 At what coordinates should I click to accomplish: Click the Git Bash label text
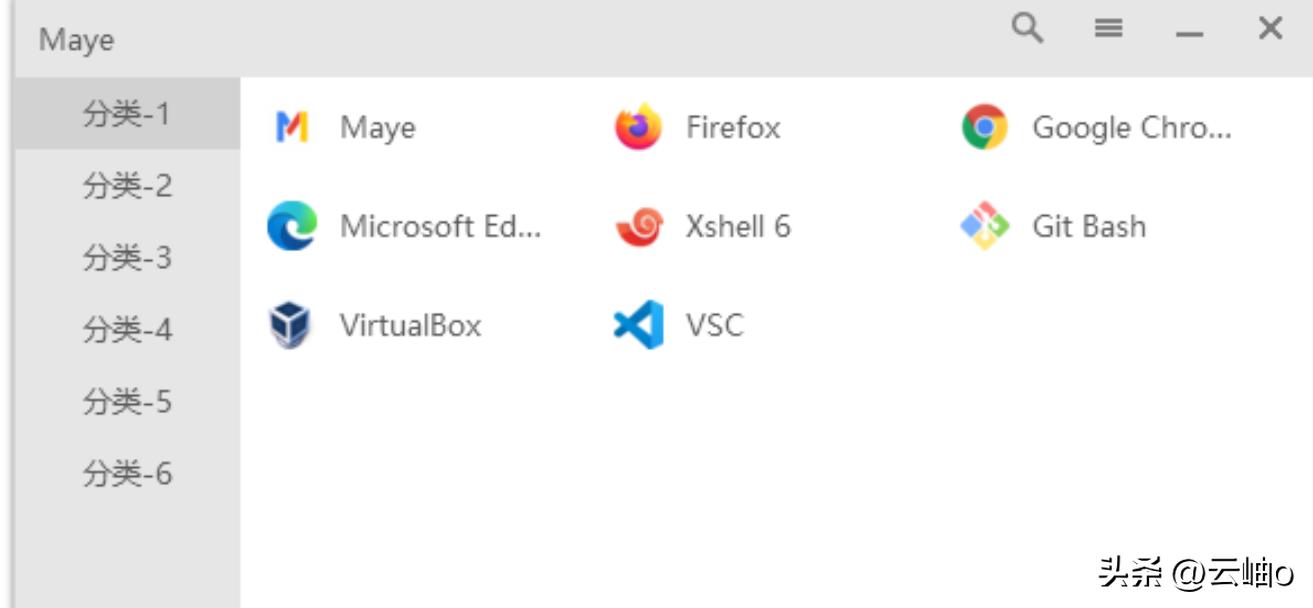click(1089, 227)
